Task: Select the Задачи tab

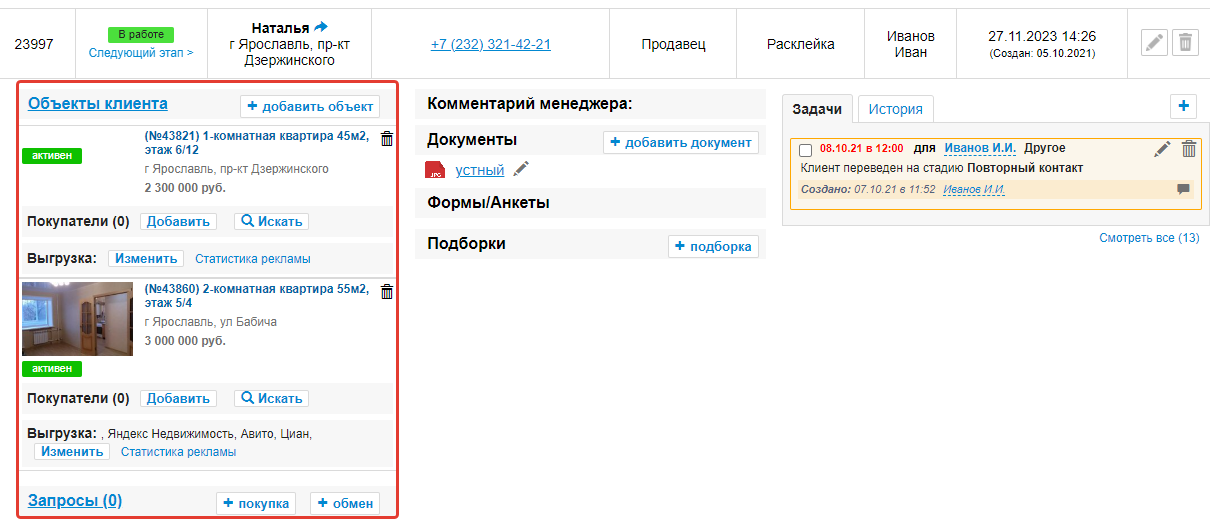Action: 817,109
